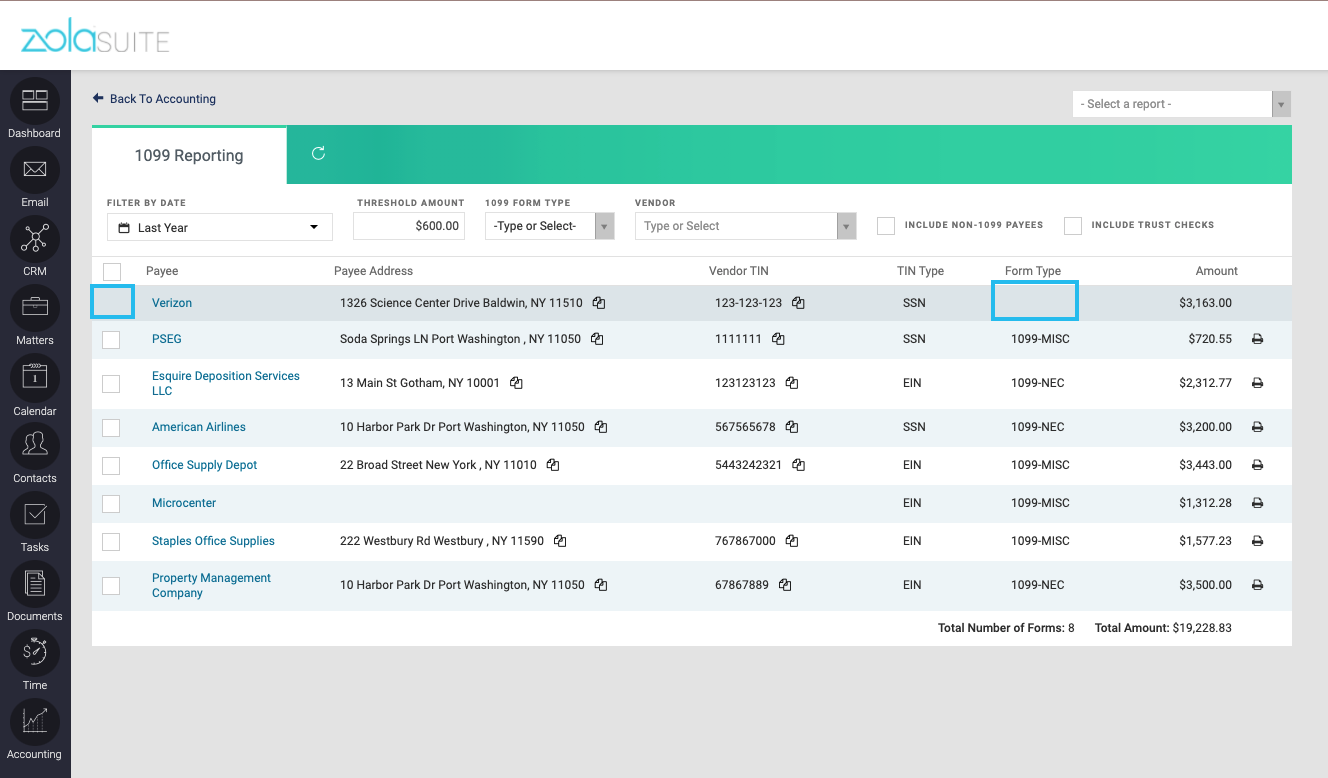Copy Office Supply Depot address
Screen dimensions: 1328x778
tap(553, 465)
